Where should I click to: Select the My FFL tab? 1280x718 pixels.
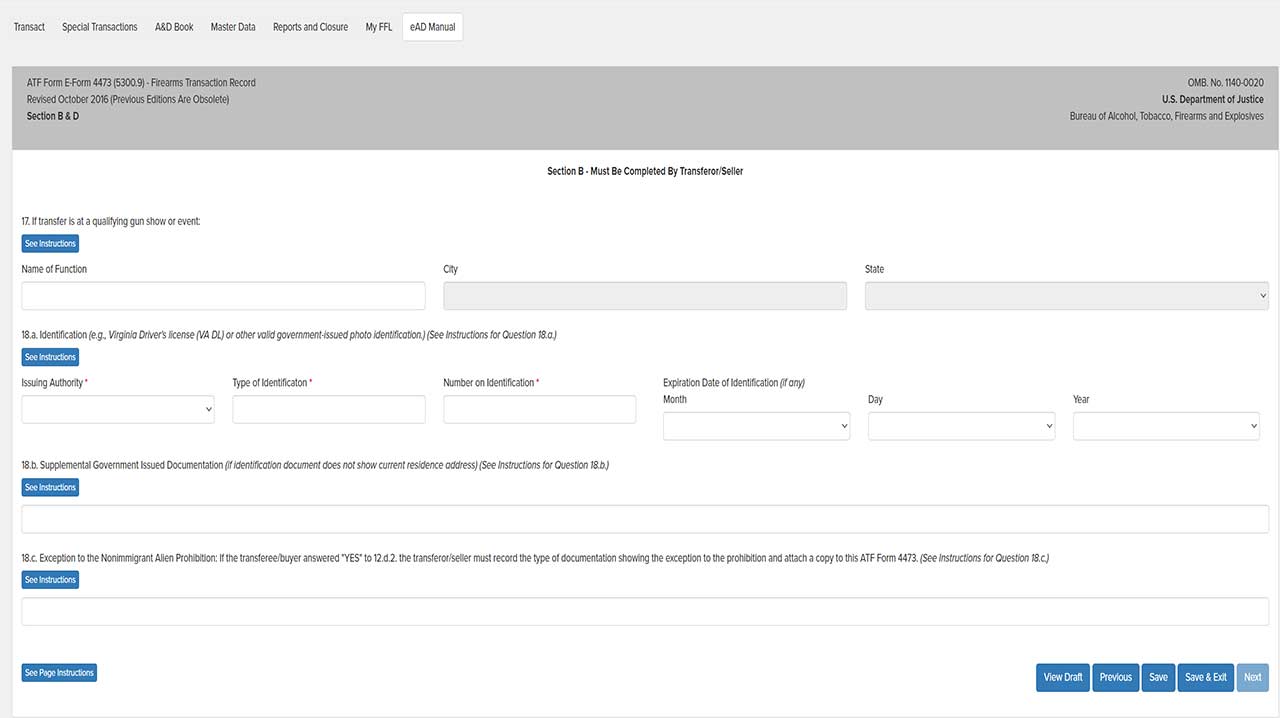pyautogui.click(x=378, y=27)
